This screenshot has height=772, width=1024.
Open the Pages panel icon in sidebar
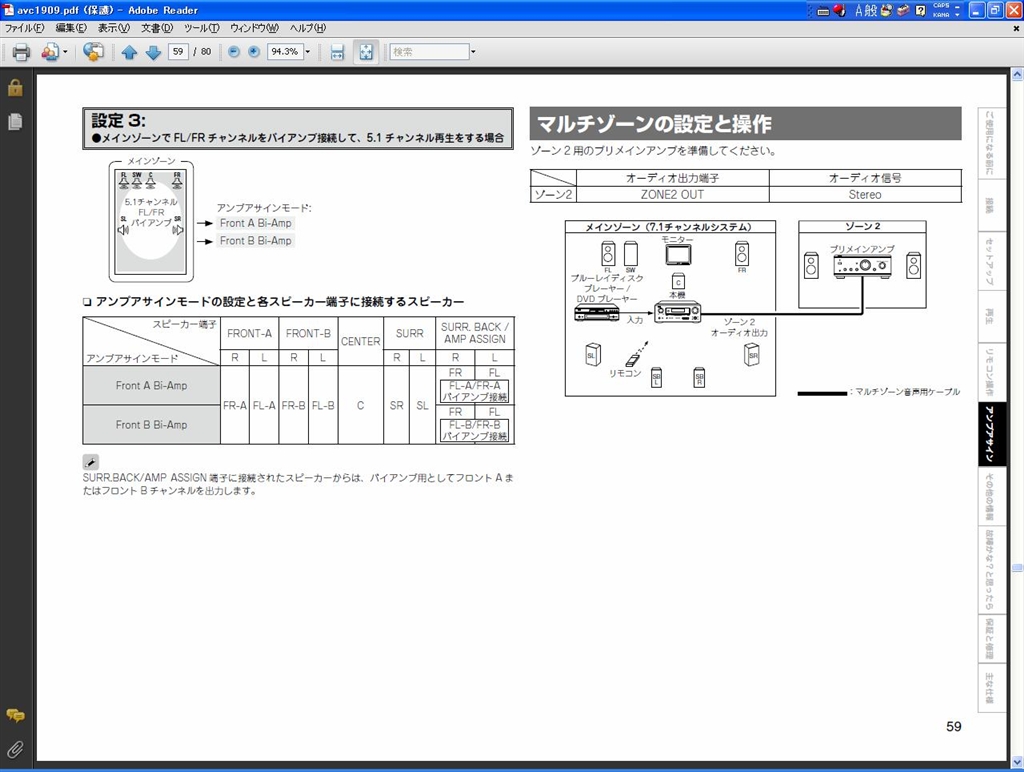coord(15,121)
